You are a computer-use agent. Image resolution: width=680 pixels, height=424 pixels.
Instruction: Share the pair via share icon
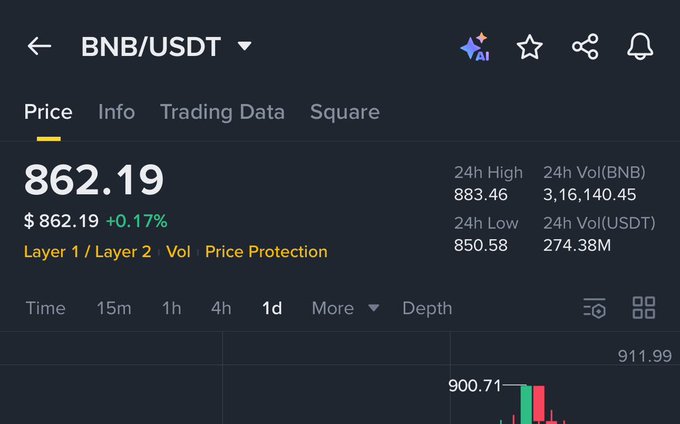tap(585, 46)
